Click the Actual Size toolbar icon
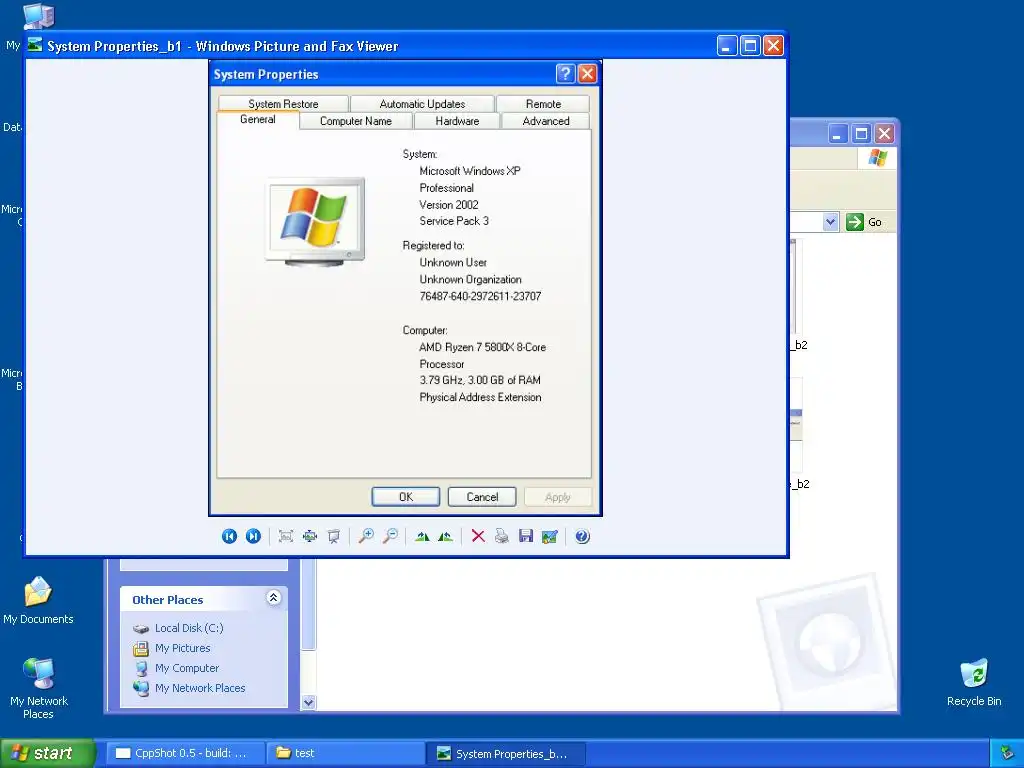 point(310,536)
